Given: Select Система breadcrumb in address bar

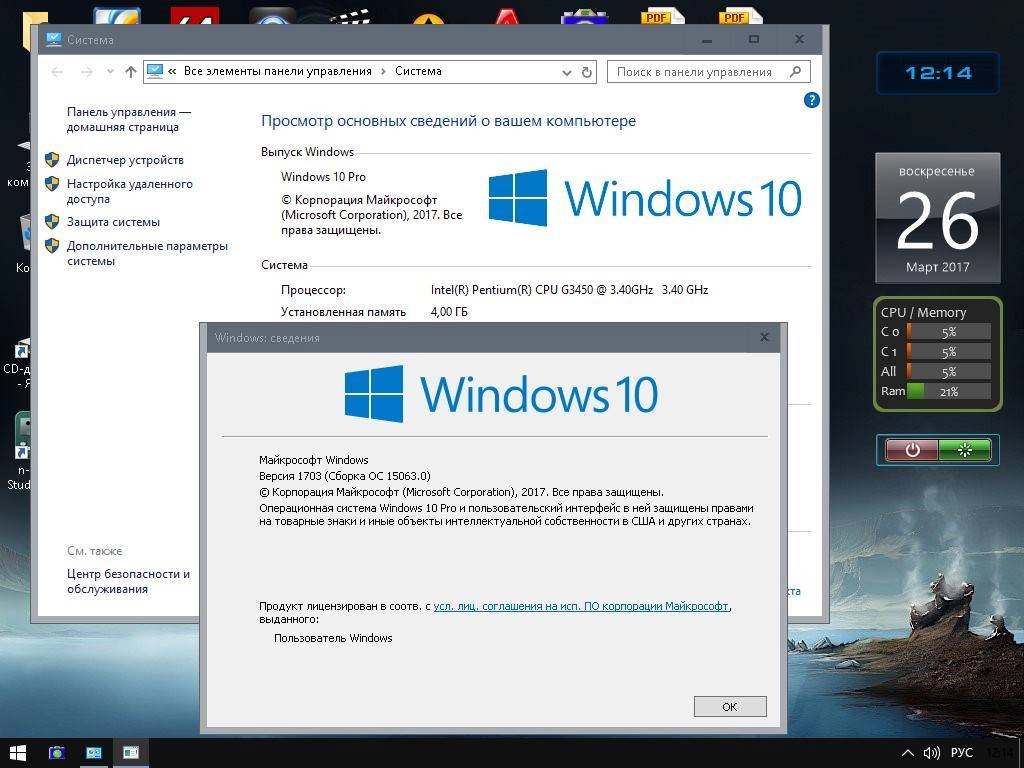Looking at the screenshot, I should (418, 71).
